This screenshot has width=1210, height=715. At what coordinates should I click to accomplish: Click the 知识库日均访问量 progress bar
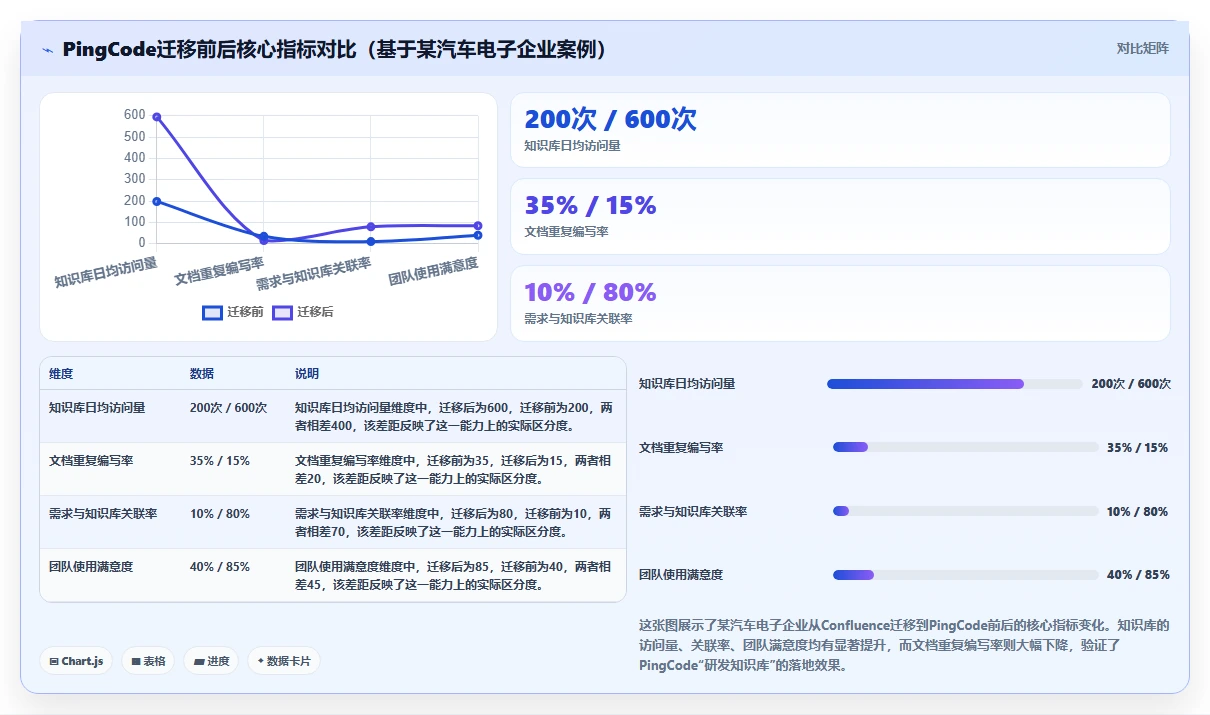[x=955, y=384]
